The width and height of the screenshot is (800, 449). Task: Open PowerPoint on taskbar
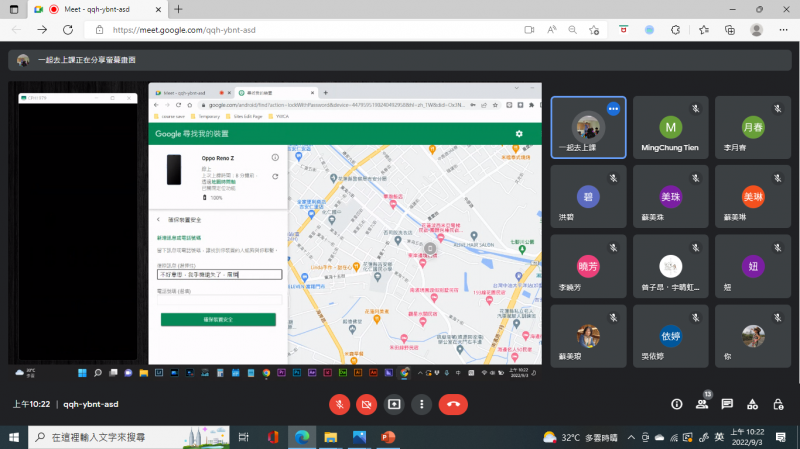388,437
